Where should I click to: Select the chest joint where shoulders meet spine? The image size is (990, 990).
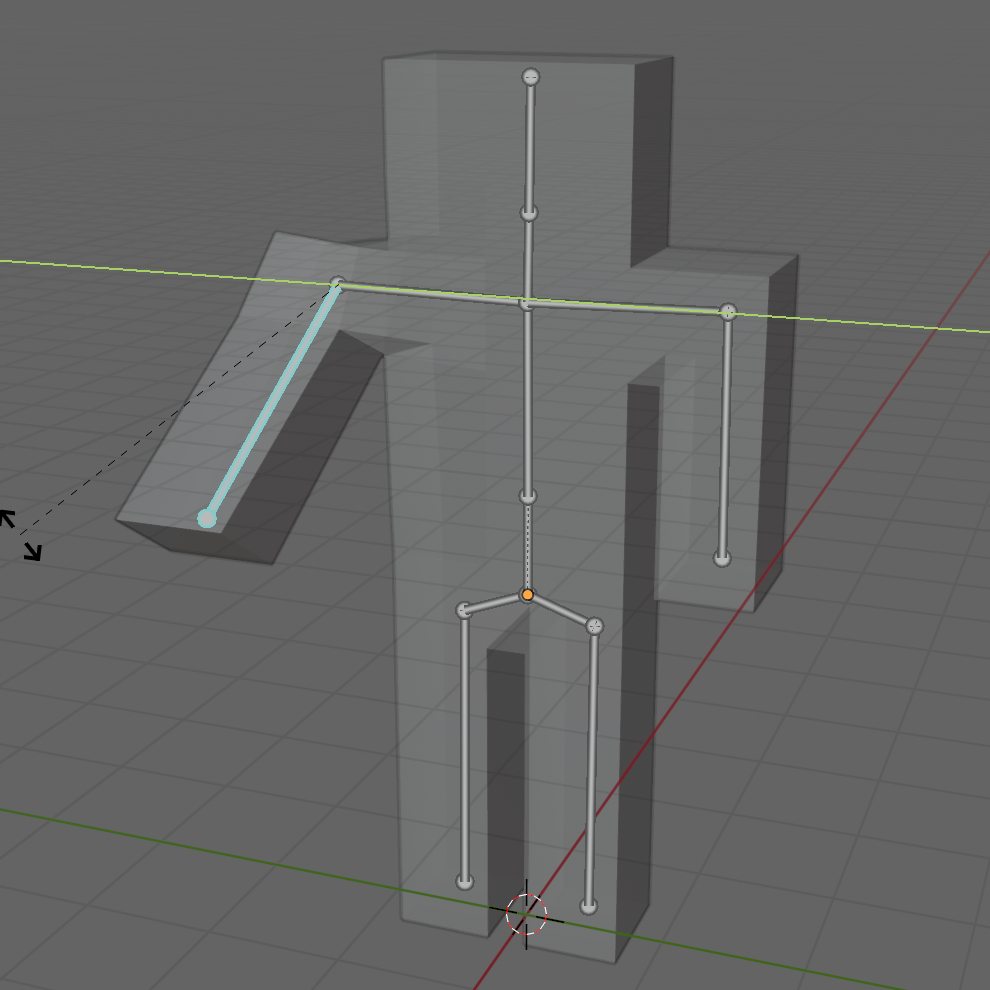tap(528, 302)
